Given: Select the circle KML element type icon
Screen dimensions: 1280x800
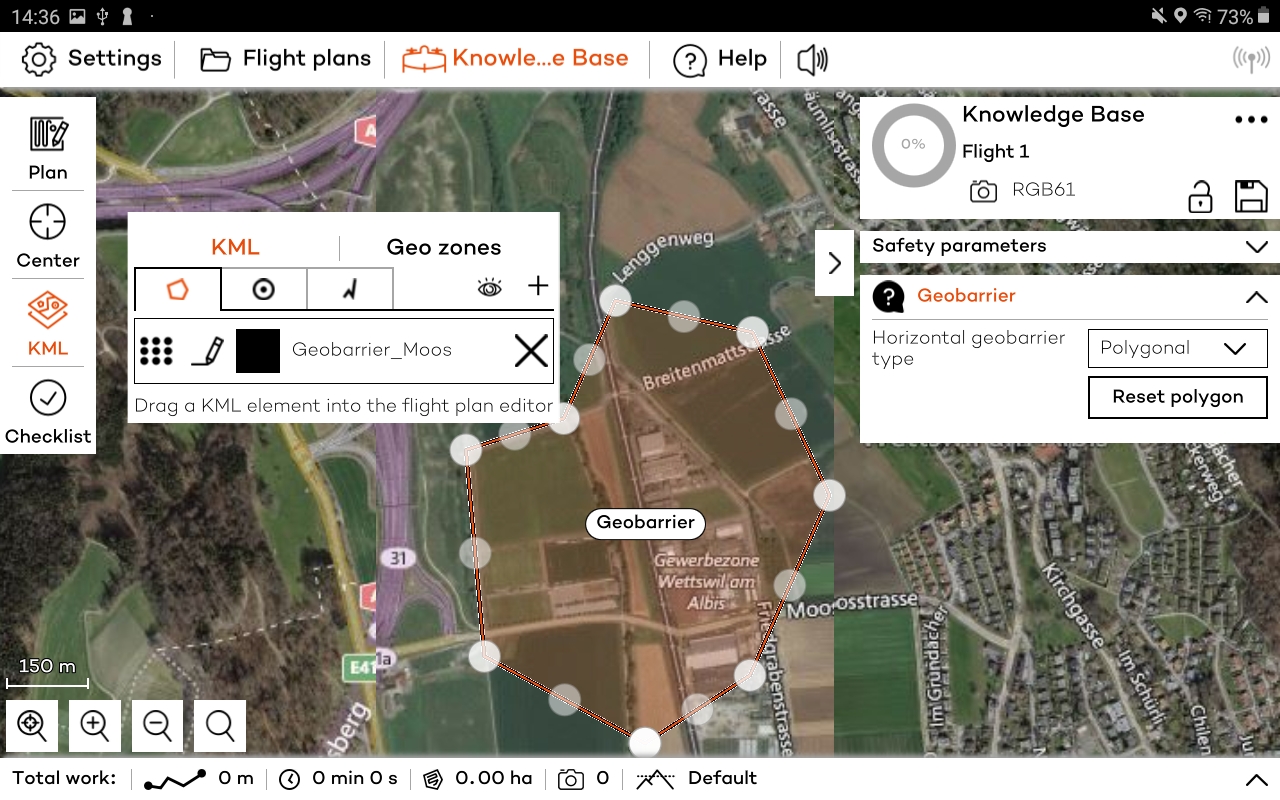Looking at the screenshot, I should pos(263,289).
